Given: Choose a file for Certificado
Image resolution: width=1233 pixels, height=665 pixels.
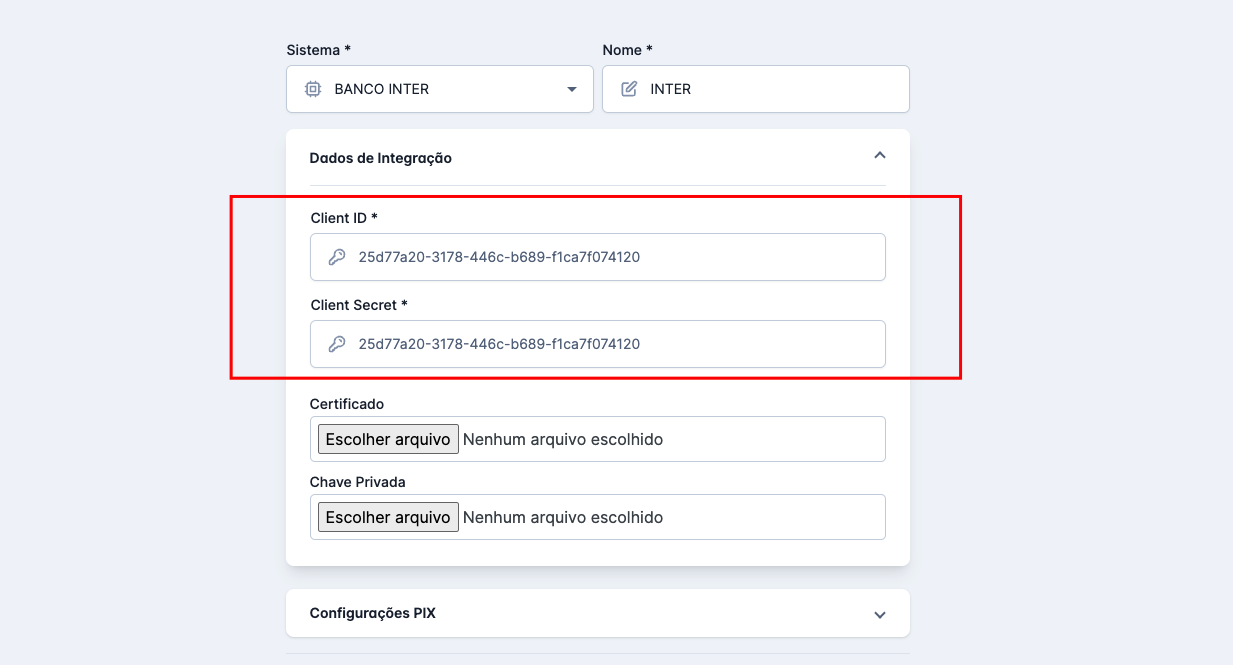Looking at the screenshot, I should tap(388, 439).
